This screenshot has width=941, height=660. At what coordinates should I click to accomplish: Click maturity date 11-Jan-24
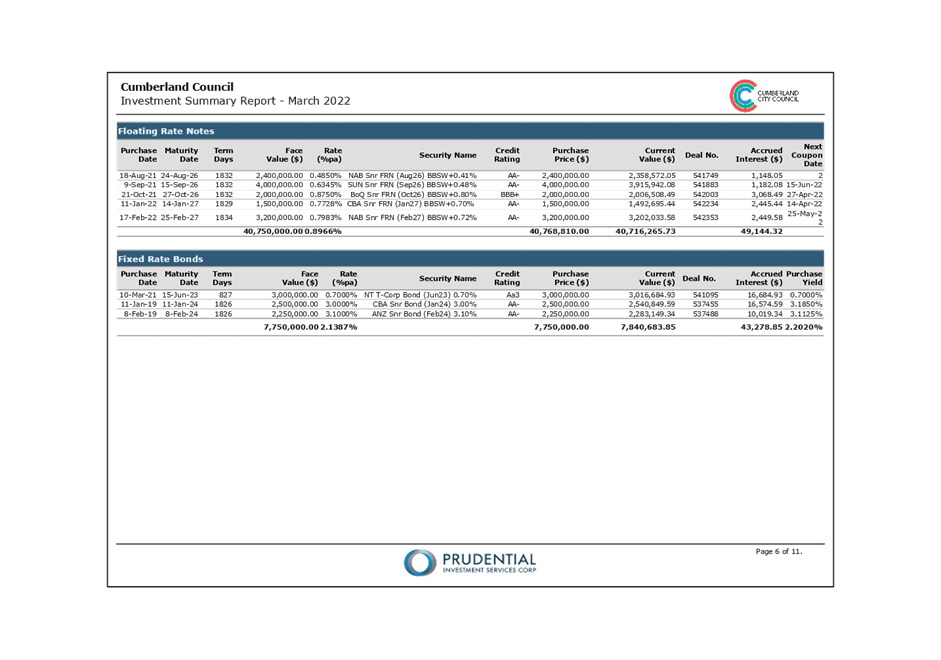[180, 304]
